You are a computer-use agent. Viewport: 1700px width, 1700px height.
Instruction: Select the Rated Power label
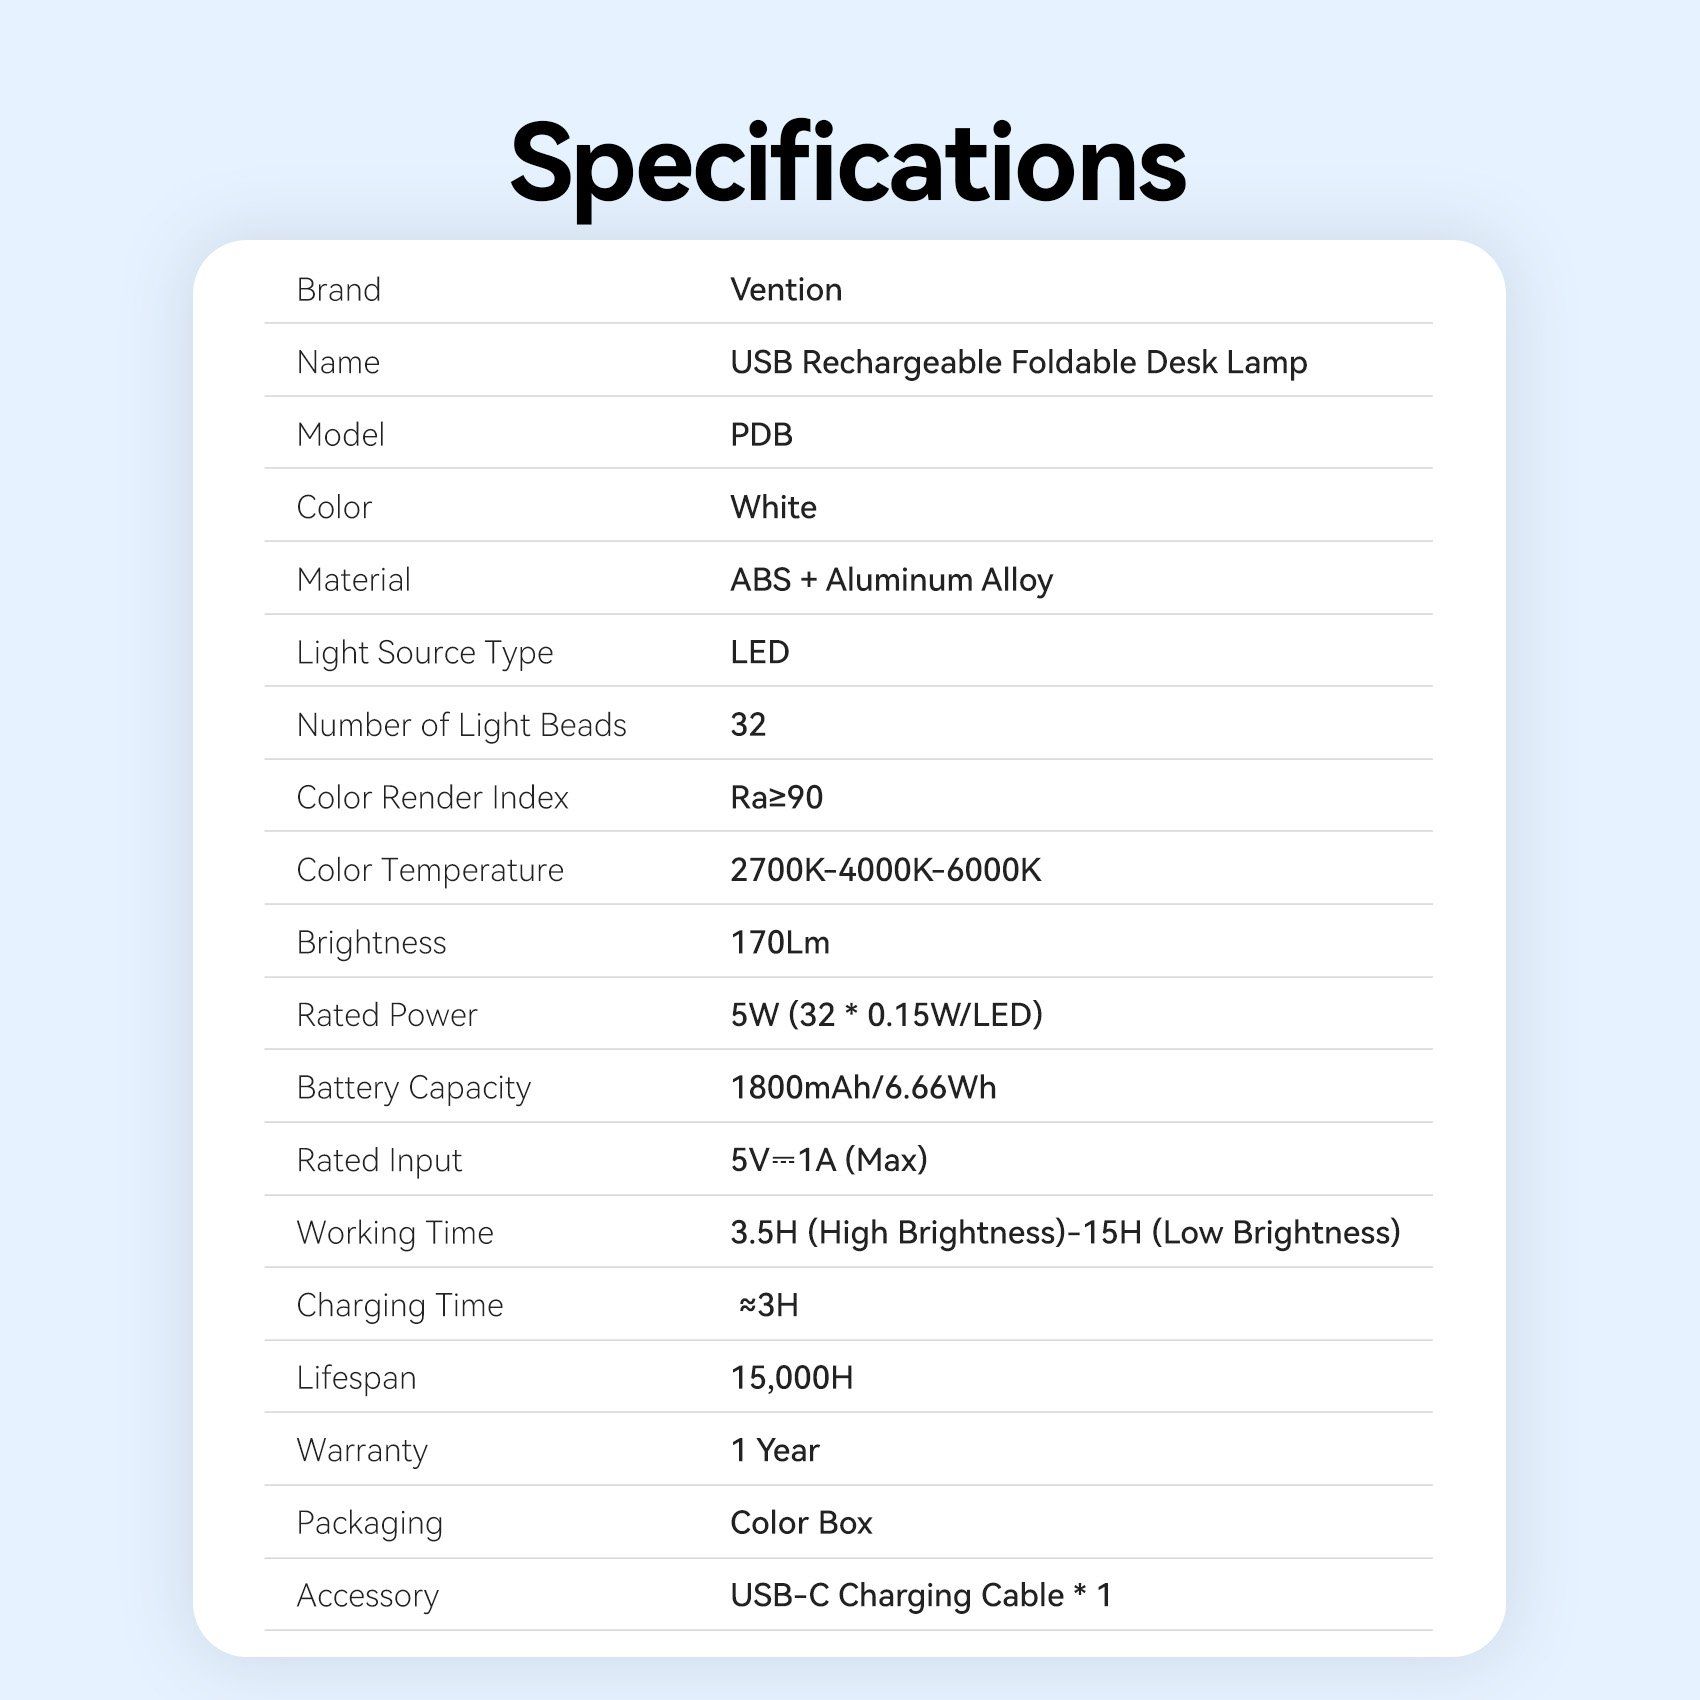[x=387, y=1015]
